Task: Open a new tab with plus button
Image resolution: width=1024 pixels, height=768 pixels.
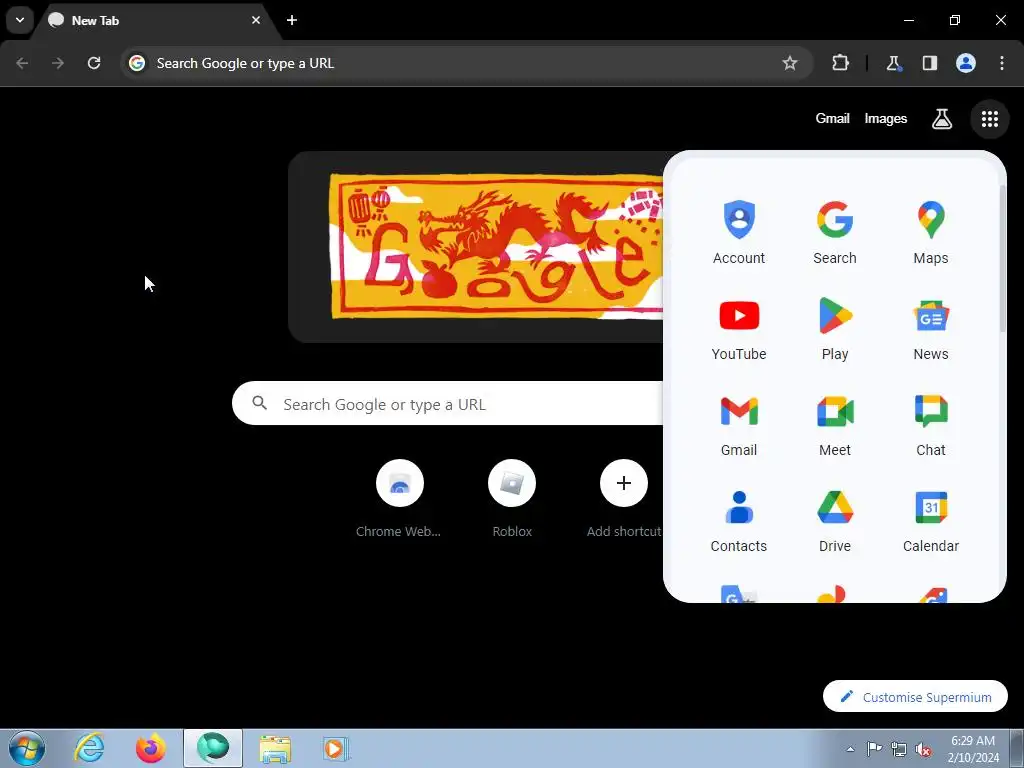Action: (x=292, y=20)
